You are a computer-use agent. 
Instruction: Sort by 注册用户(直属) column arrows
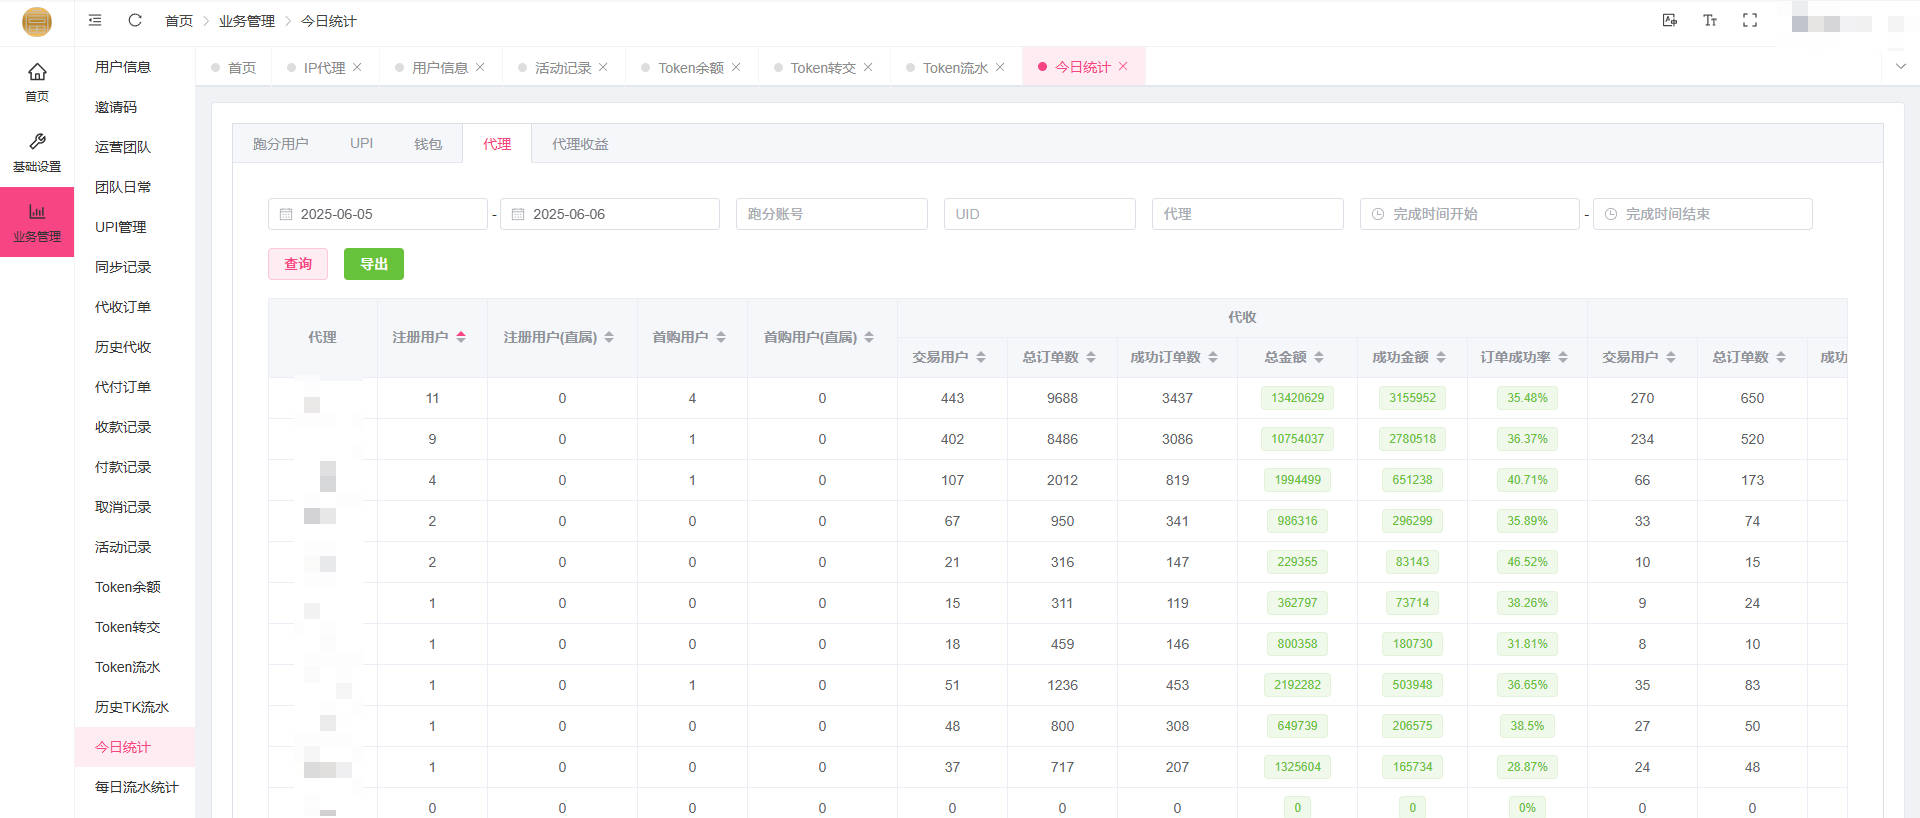(x=609, y=337)
